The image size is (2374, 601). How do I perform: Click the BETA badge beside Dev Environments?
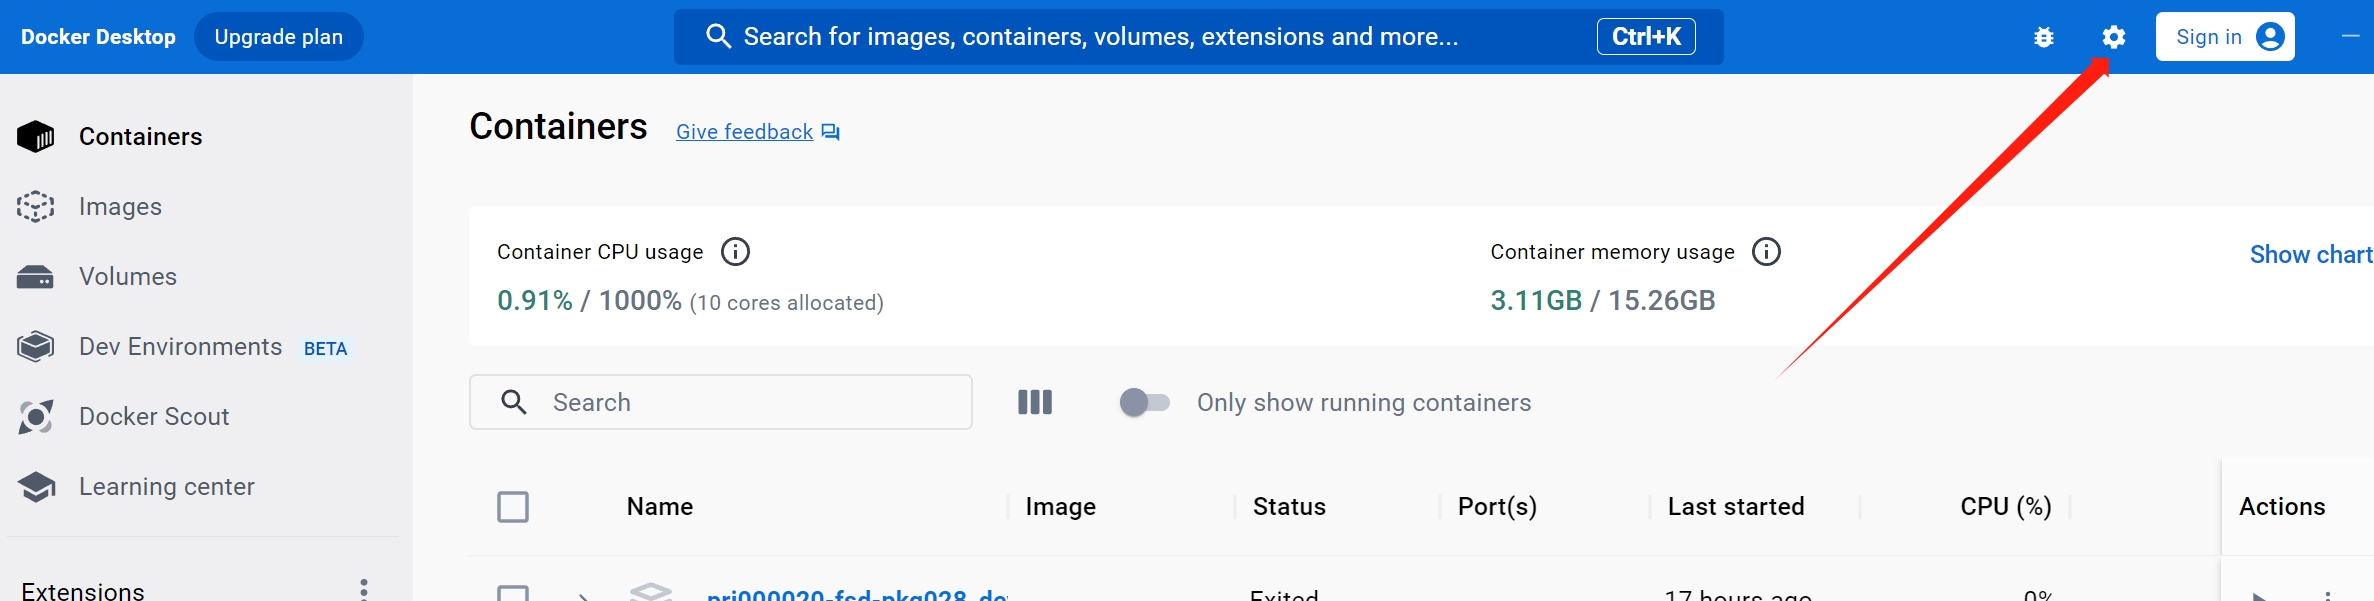(326, 349)
